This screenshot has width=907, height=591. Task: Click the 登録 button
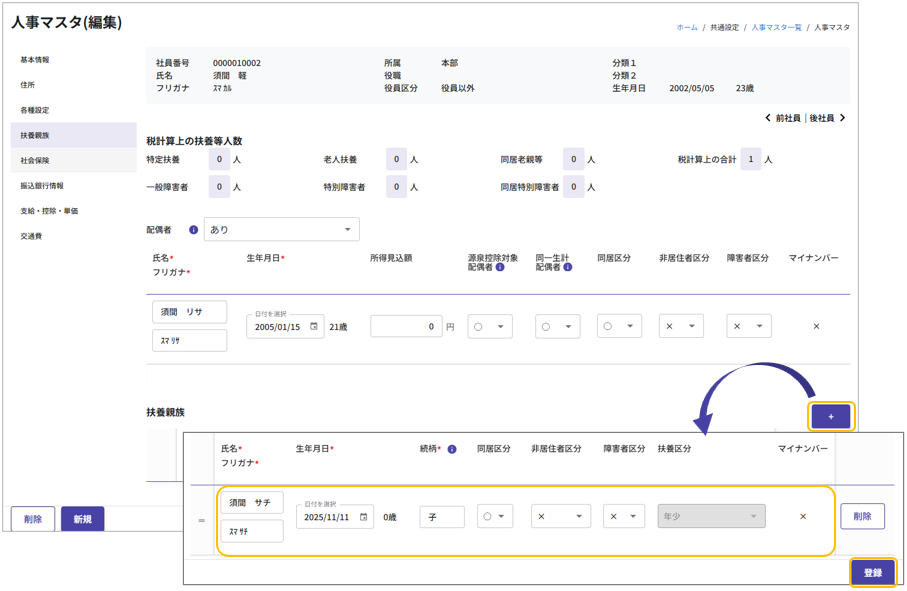pyautogui.click(x=872, y=573)
